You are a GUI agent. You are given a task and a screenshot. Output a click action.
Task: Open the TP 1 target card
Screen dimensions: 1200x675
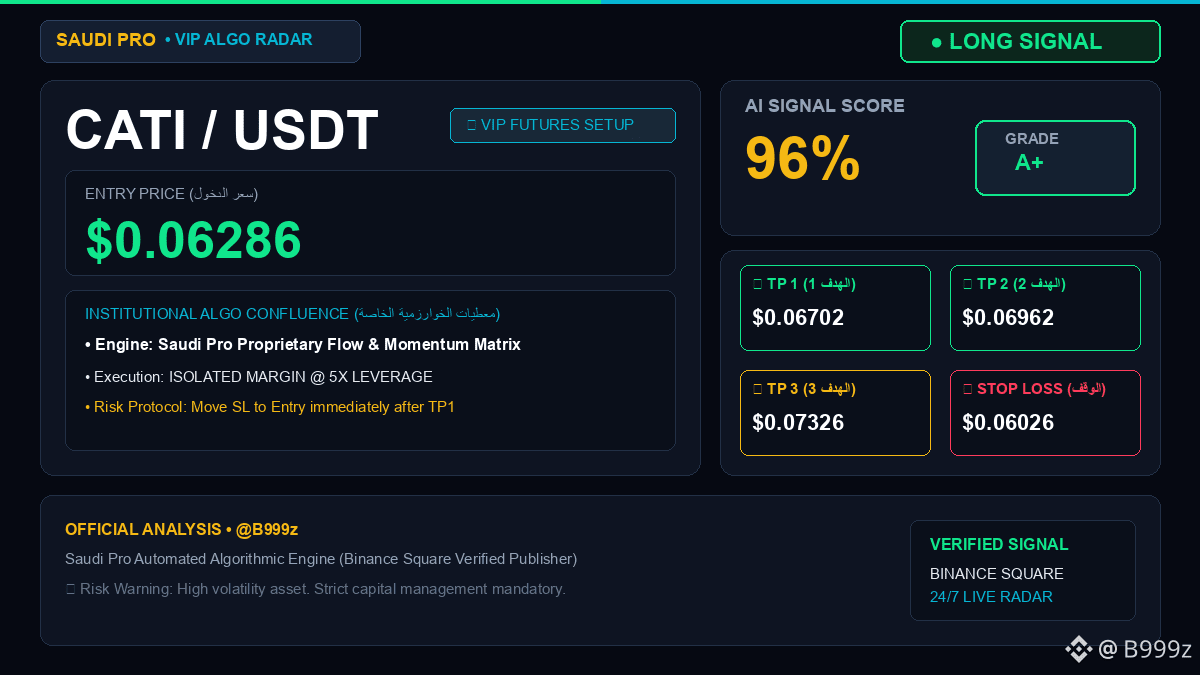(835, 308)
